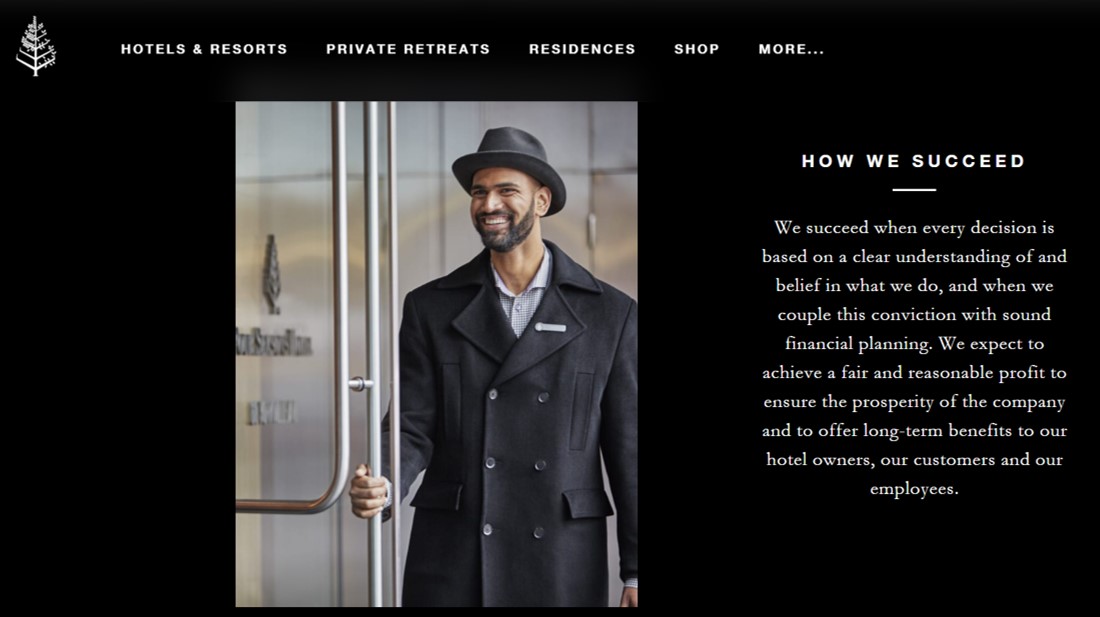The height and width of the screenshot is (617, 1100).
Task: Click the line "We succeed when every decision is"
Action: pos(914,228)
